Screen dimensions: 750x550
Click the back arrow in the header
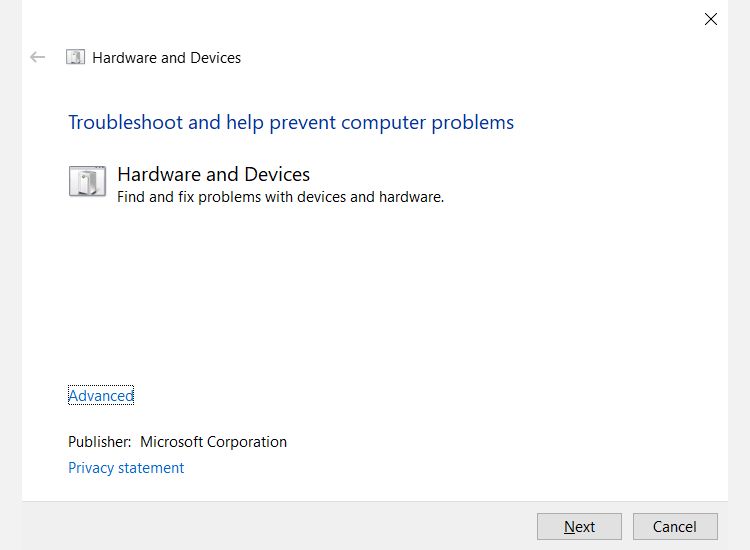point(38,57)
